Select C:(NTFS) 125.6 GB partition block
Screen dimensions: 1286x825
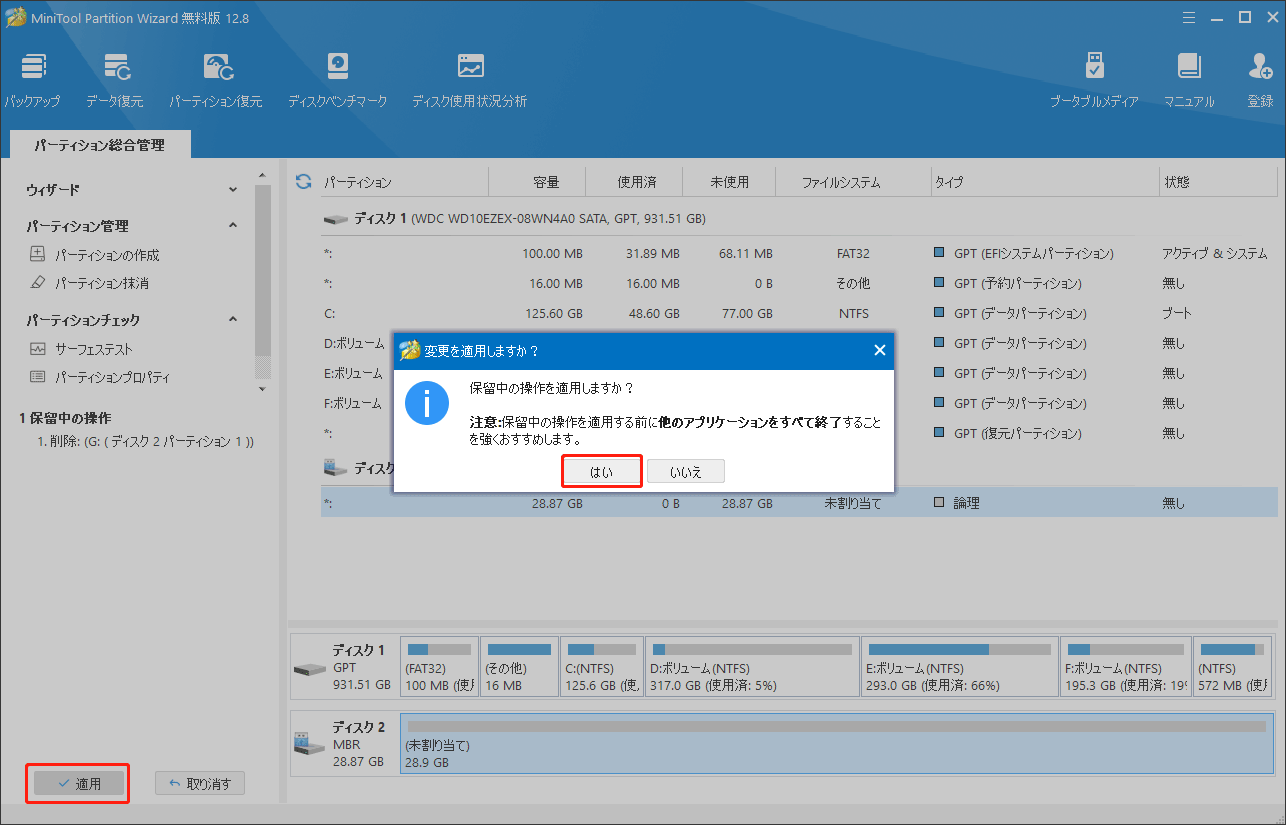coord(601,667)
